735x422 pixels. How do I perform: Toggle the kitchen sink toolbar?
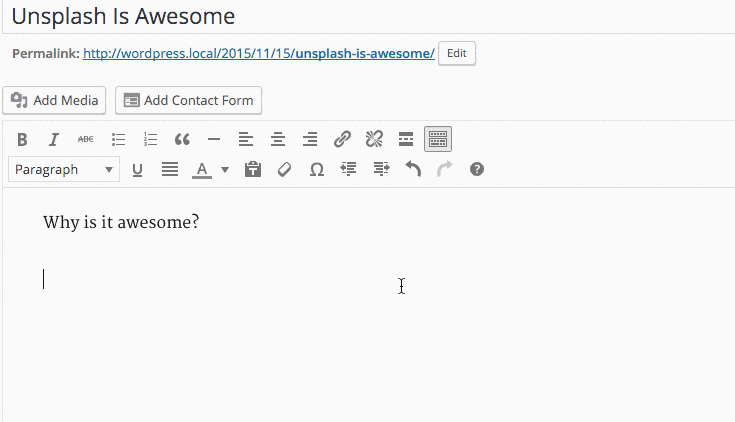(x=438, y=139)
